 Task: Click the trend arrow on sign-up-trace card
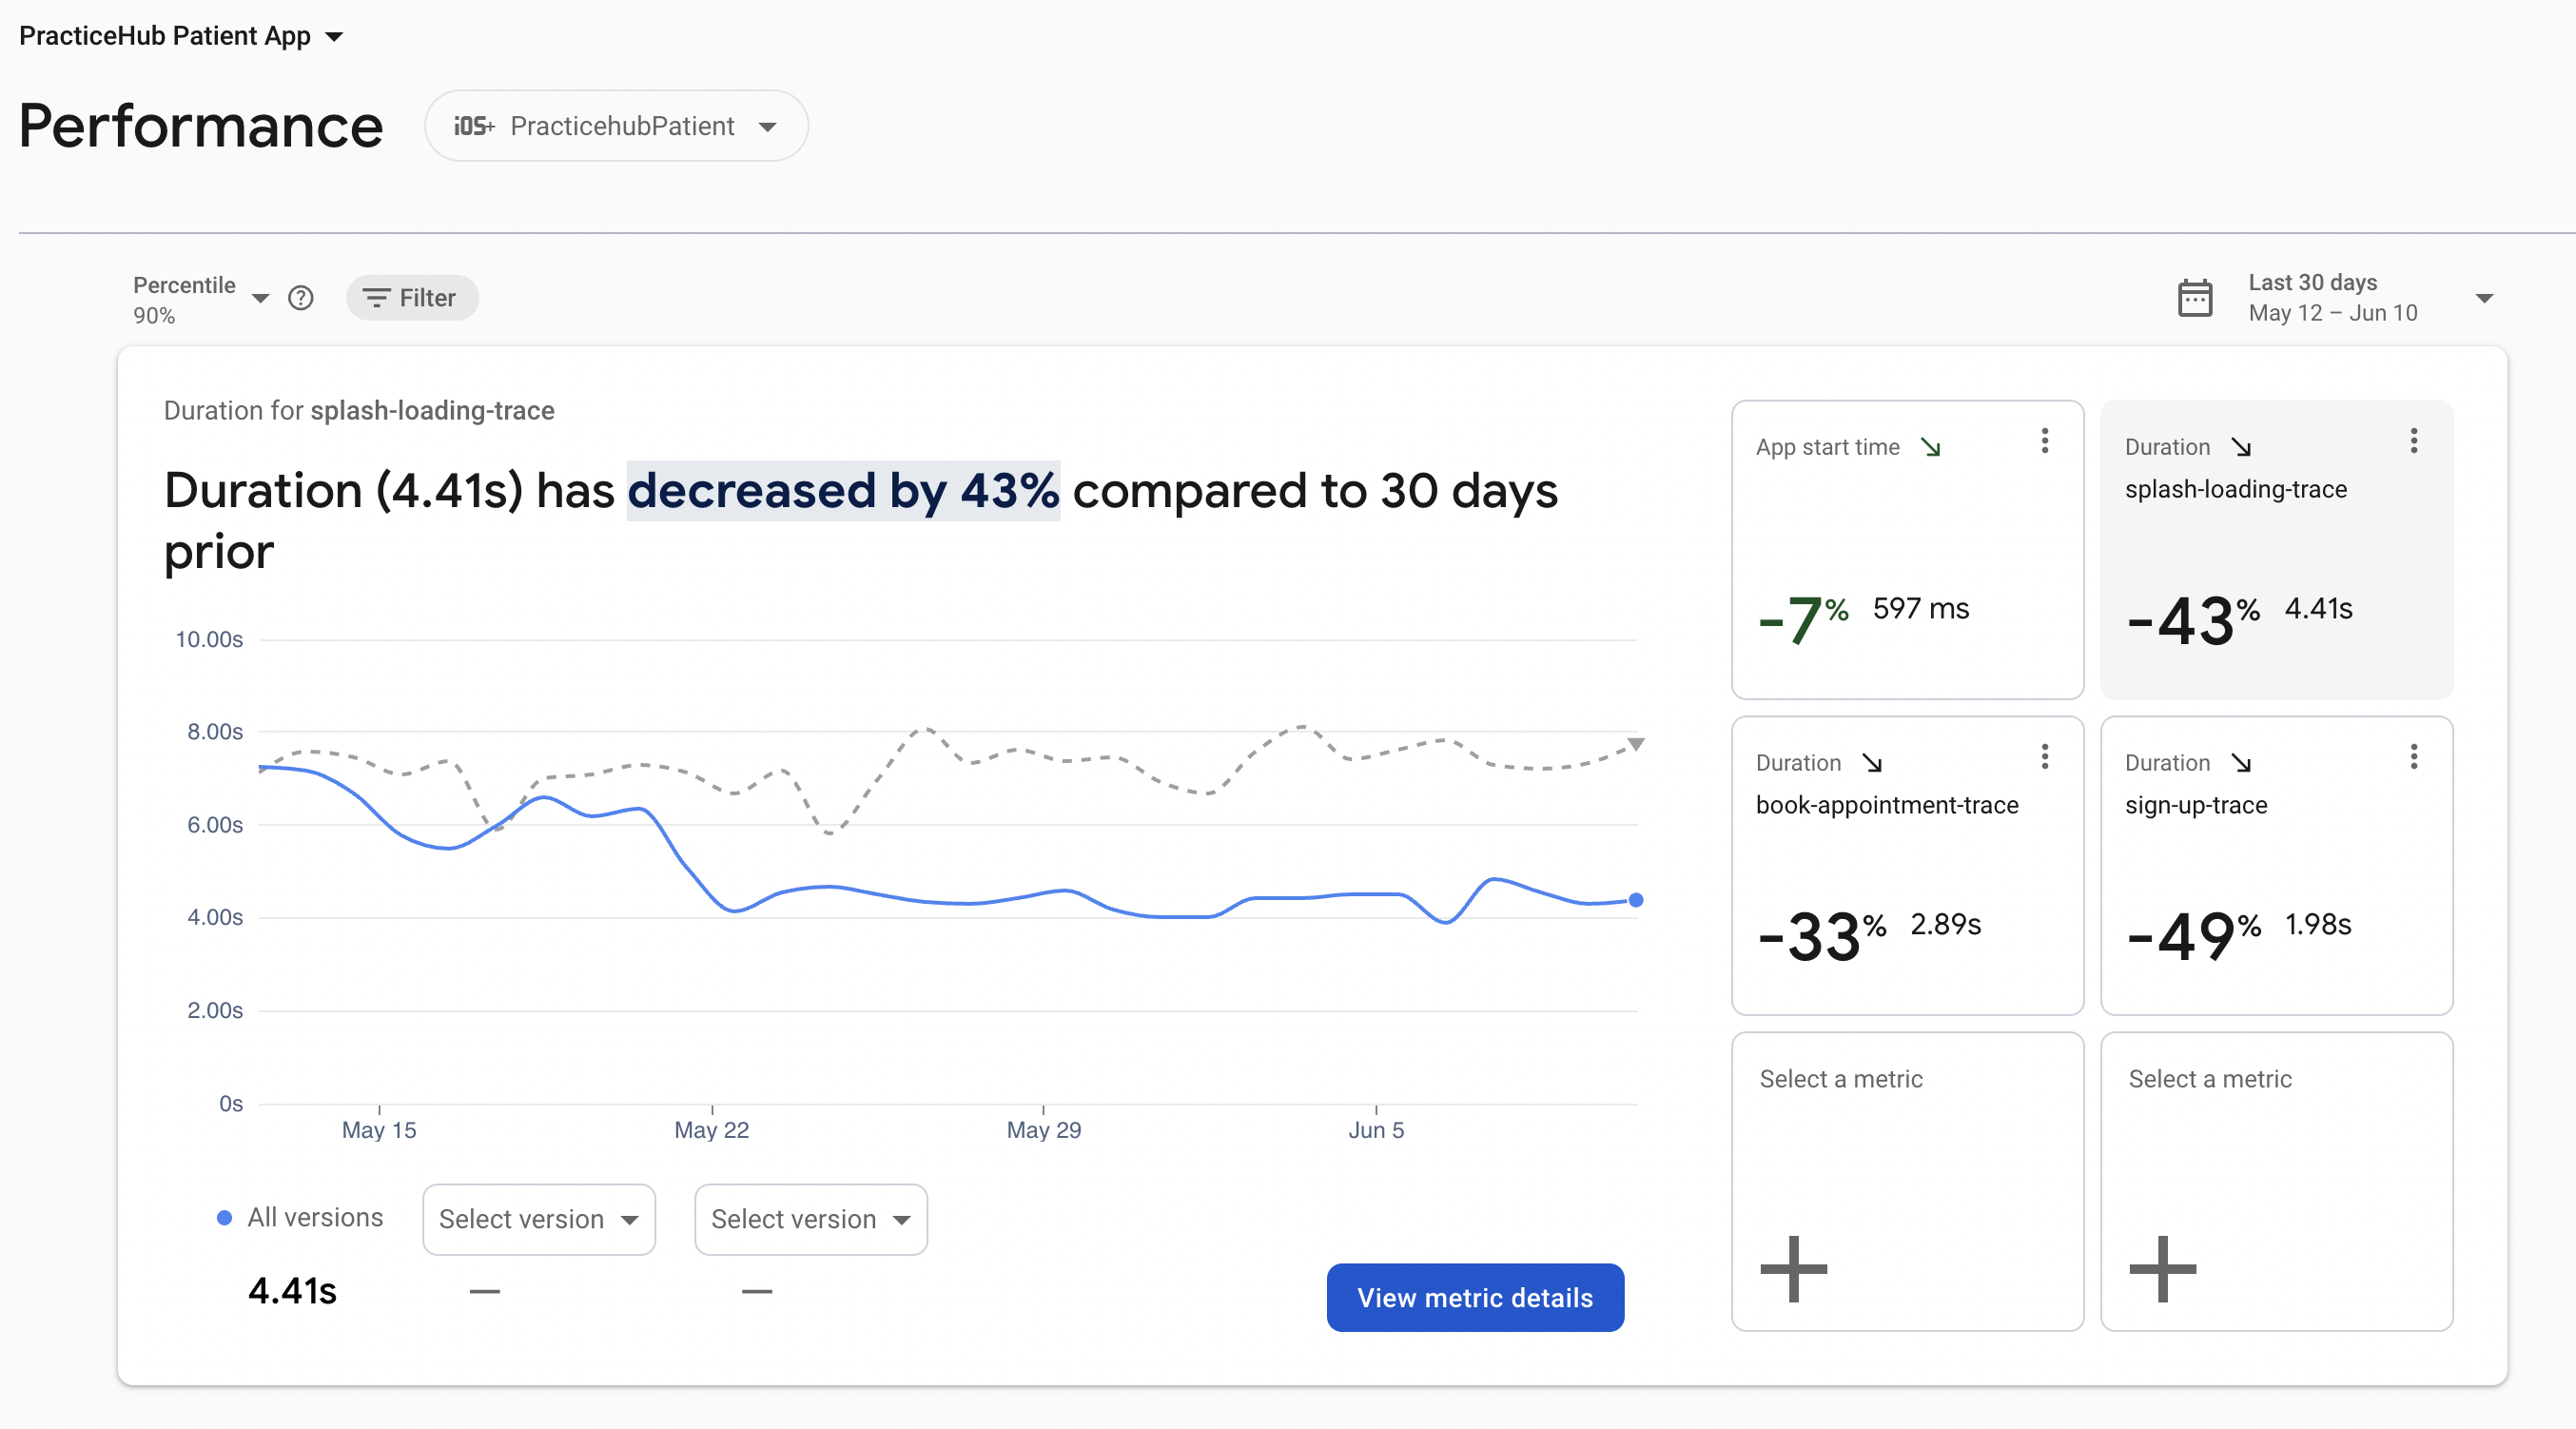pos(2241,763)
